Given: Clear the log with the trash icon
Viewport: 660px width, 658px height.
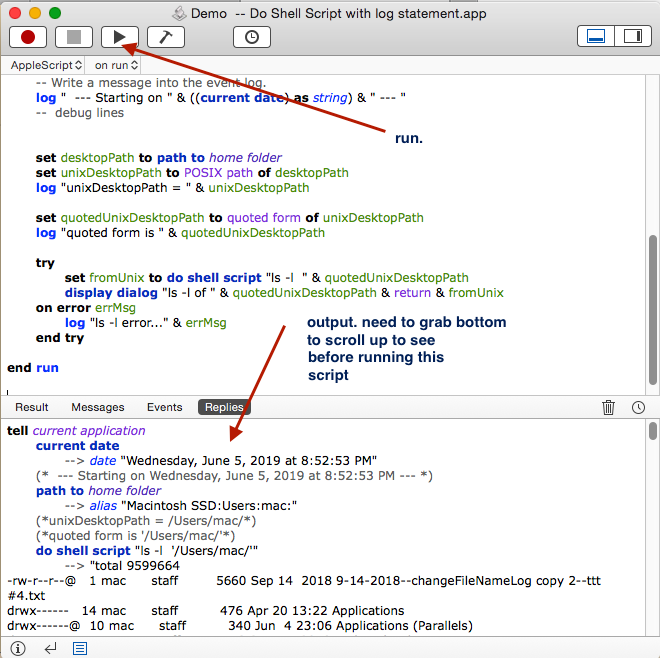Looking at the screenshot, I should pyautogui.click(x=608, y=407).
